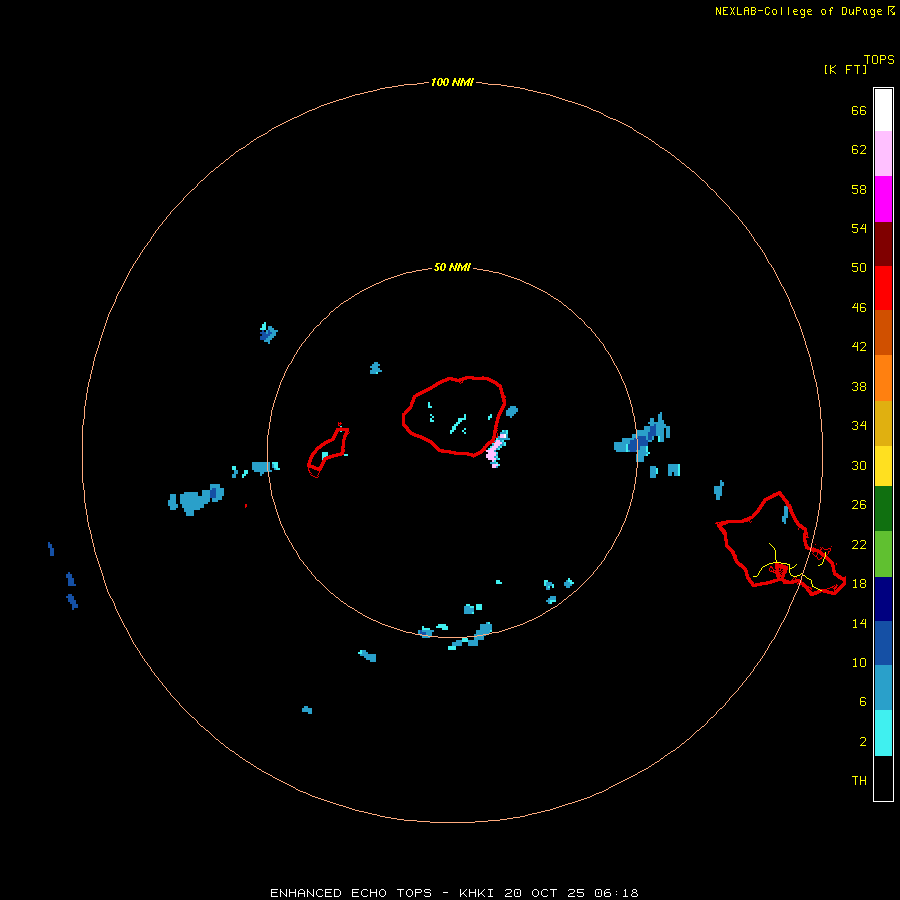Click legend value 26
The image size is (900, 900).
pyautogui.click(x=859, y=505)
